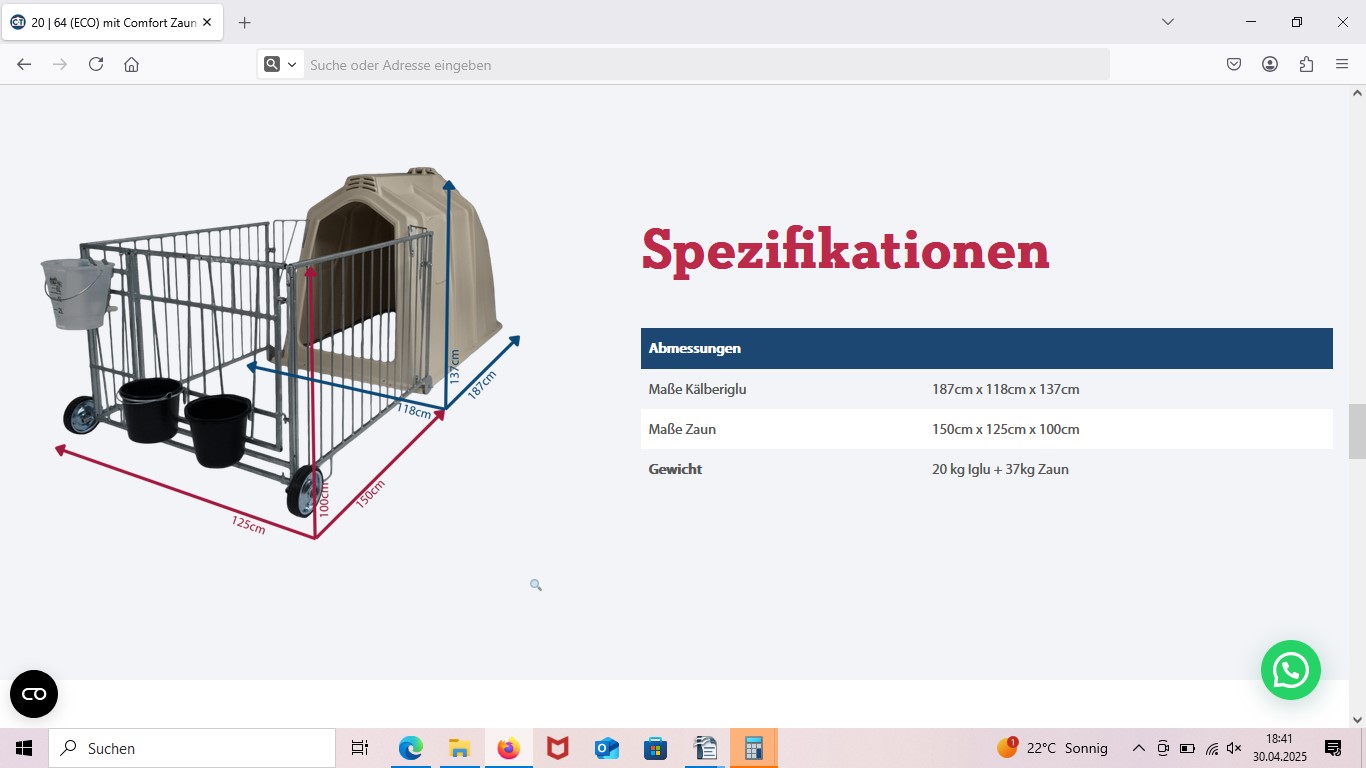Screen dimensions: 1366x768
Task: Open Firefox hamburger application menu
Action: pos(1342,64)
